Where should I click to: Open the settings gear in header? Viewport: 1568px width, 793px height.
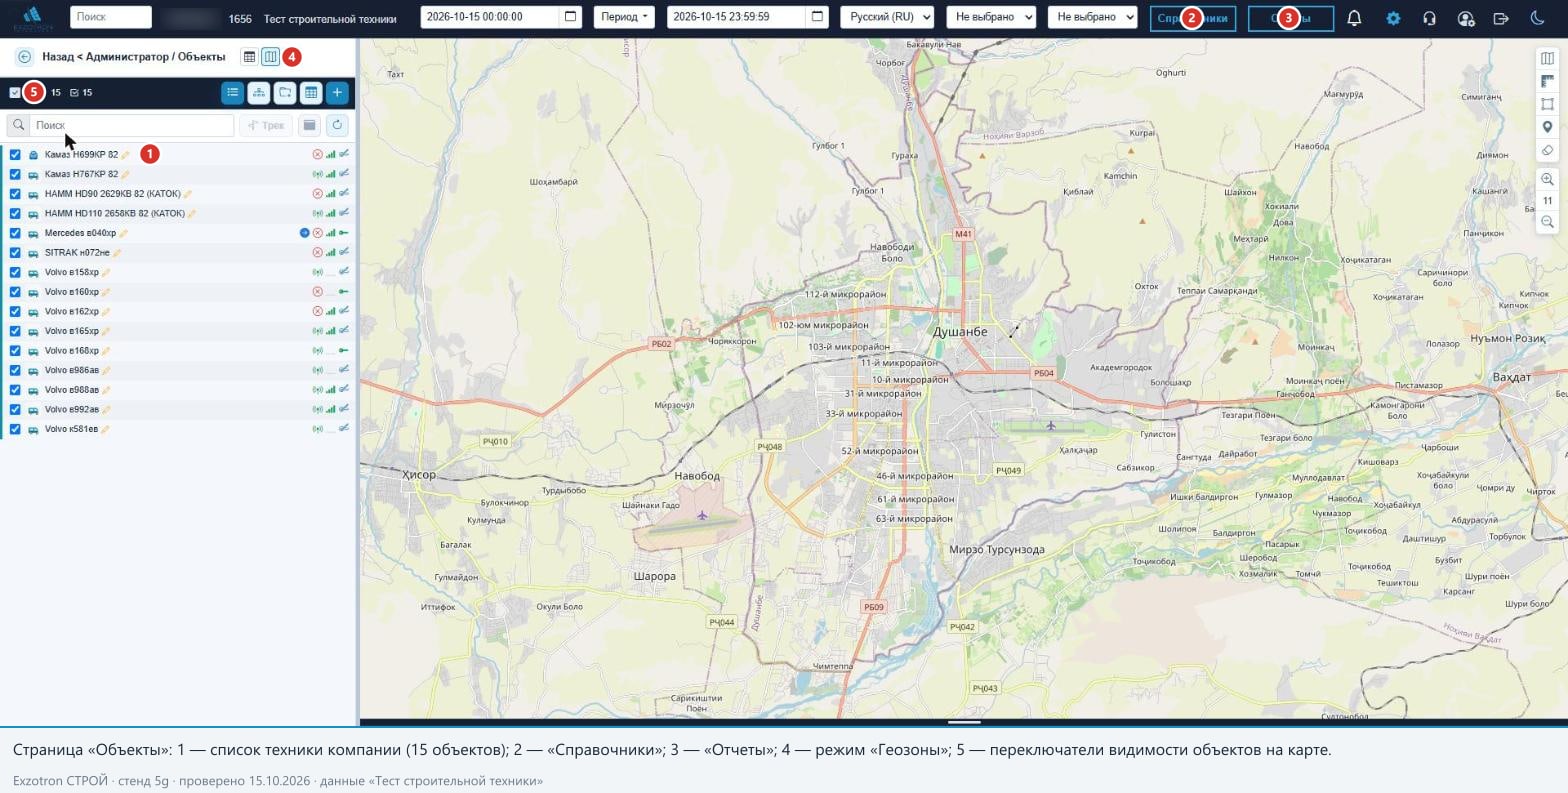tap(1393, 18)
